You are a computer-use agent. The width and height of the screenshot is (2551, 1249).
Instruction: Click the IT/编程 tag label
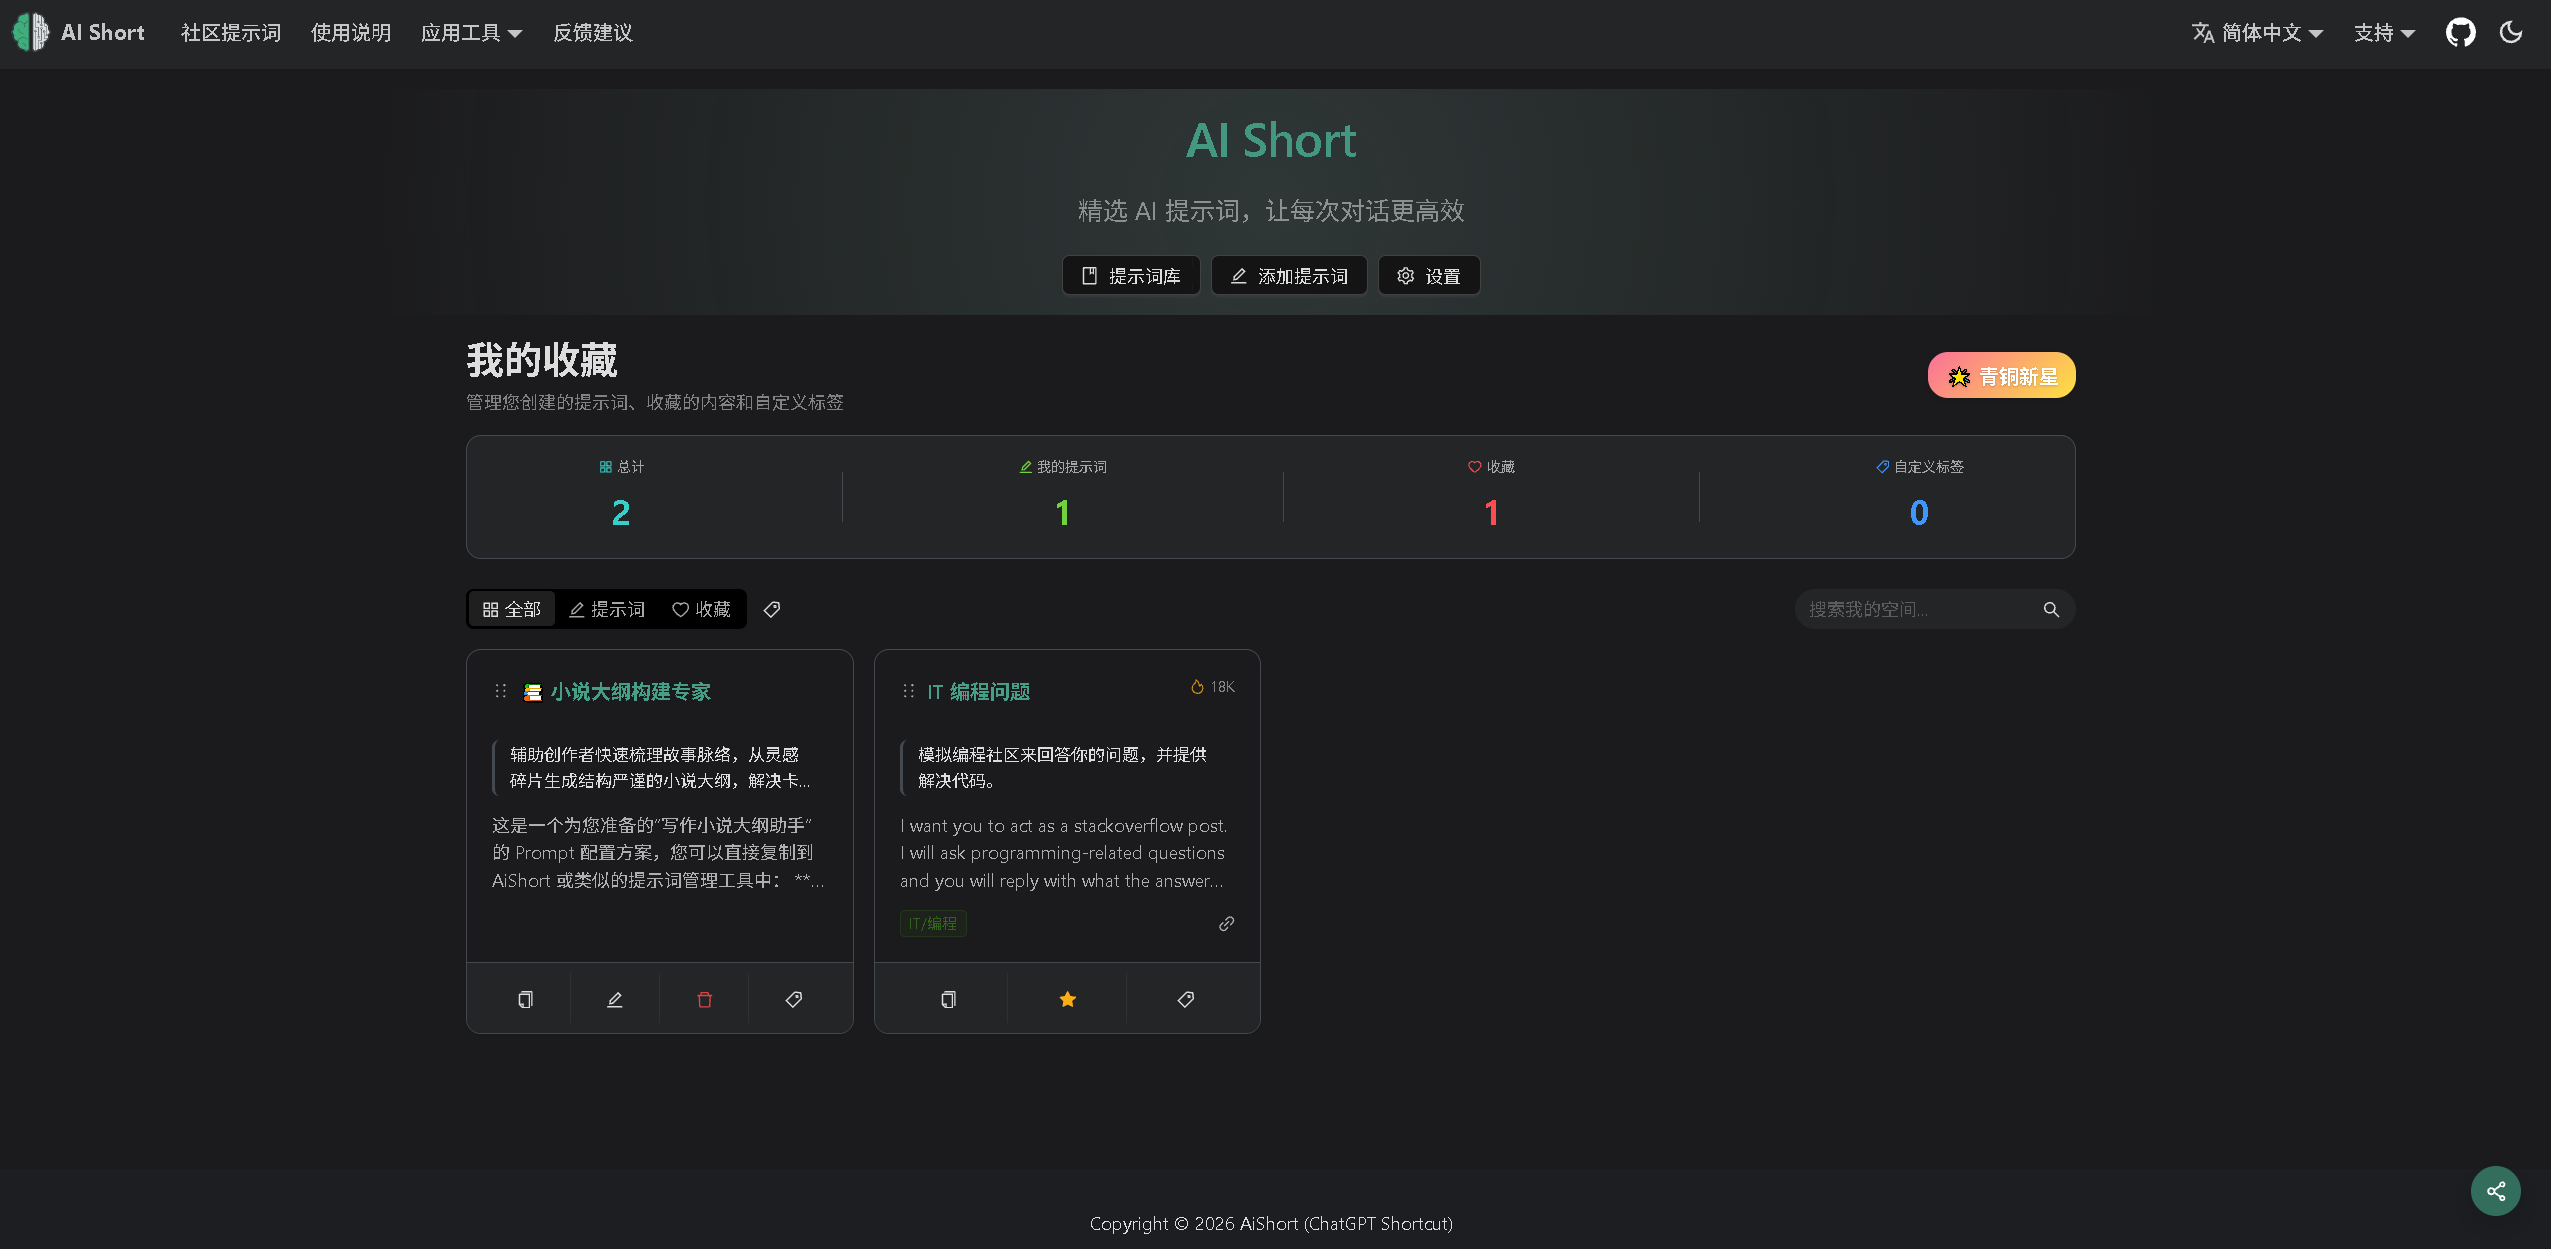tap(933, 924)
